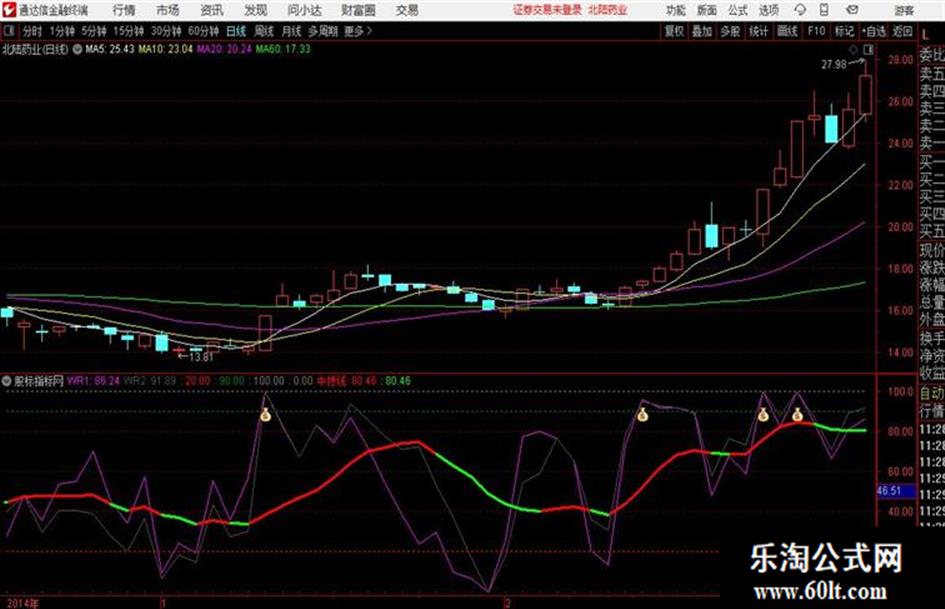Click the 返回 back button

902,31
